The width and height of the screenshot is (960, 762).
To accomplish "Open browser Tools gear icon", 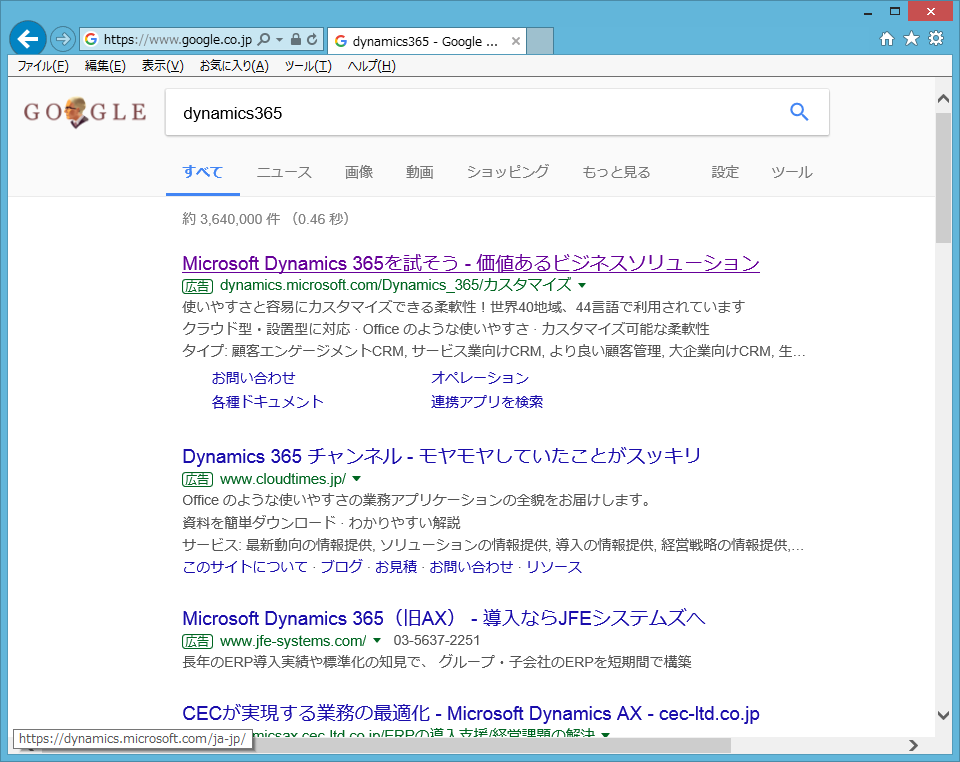I will click(x=936, y=39).
